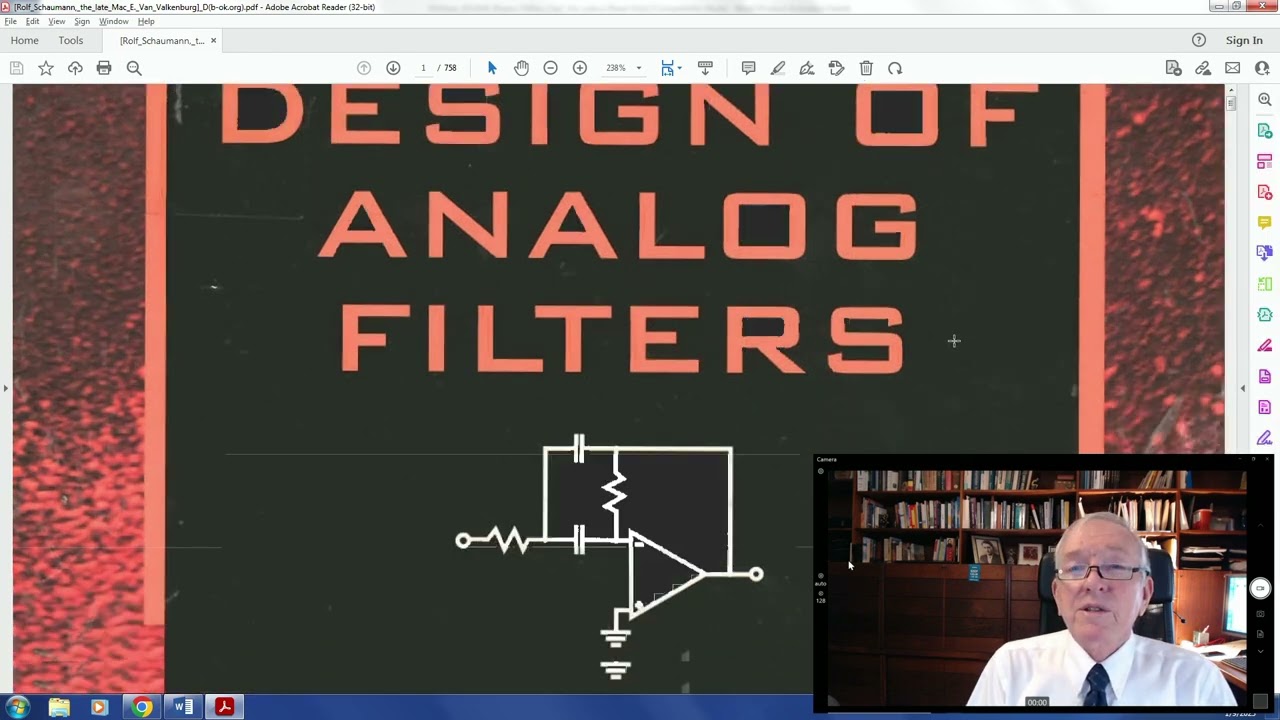This screenshot has width=1280, height=720.
Task: Rotate the page with rotate icon
Action: click(x=895, y=68)
